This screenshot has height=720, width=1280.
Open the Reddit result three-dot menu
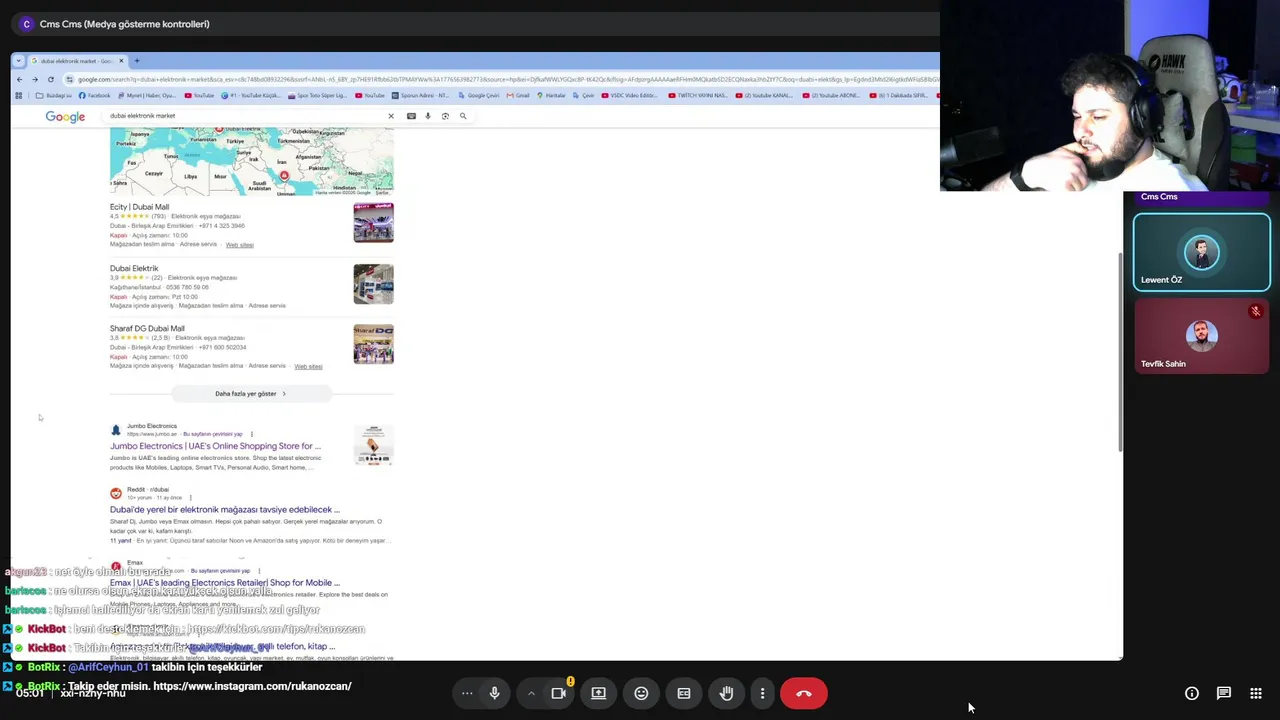[x=190, y=497]
